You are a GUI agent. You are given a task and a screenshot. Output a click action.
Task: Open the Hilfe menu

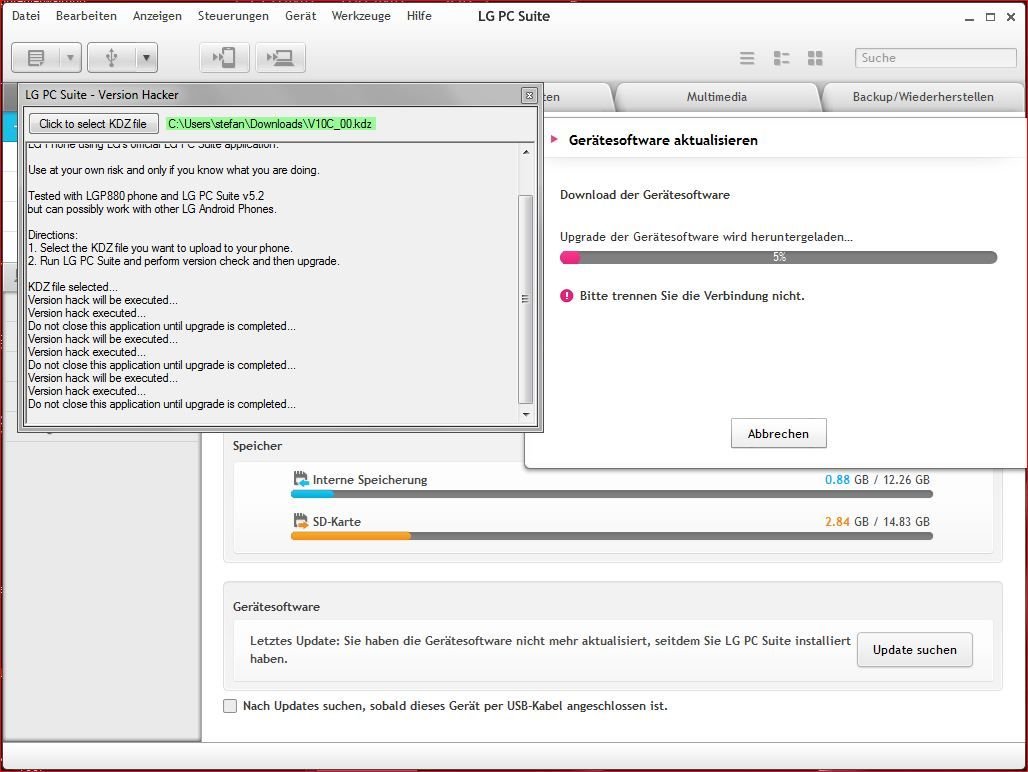click(419, 16)
